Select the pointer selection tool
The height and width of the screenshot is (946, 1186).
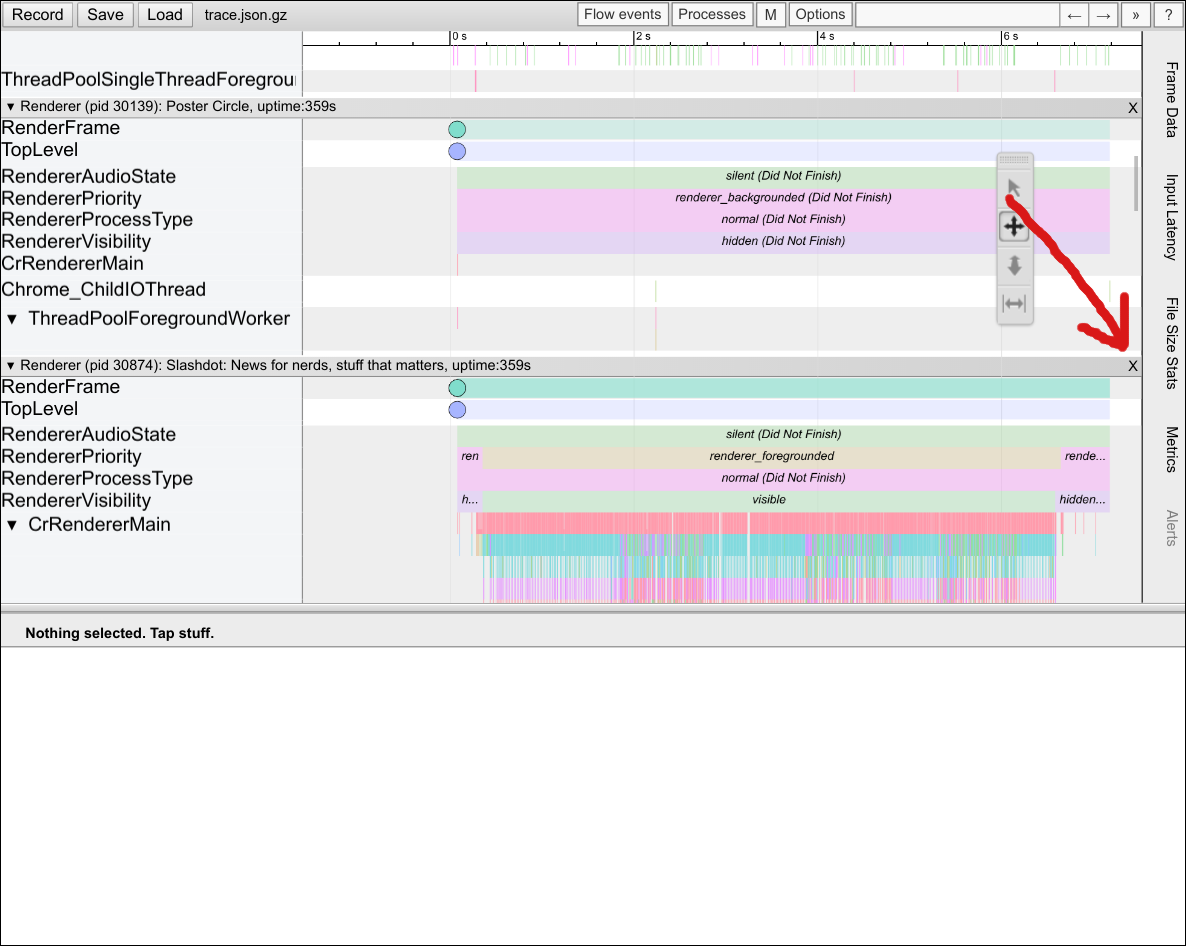click(1014, 188)
